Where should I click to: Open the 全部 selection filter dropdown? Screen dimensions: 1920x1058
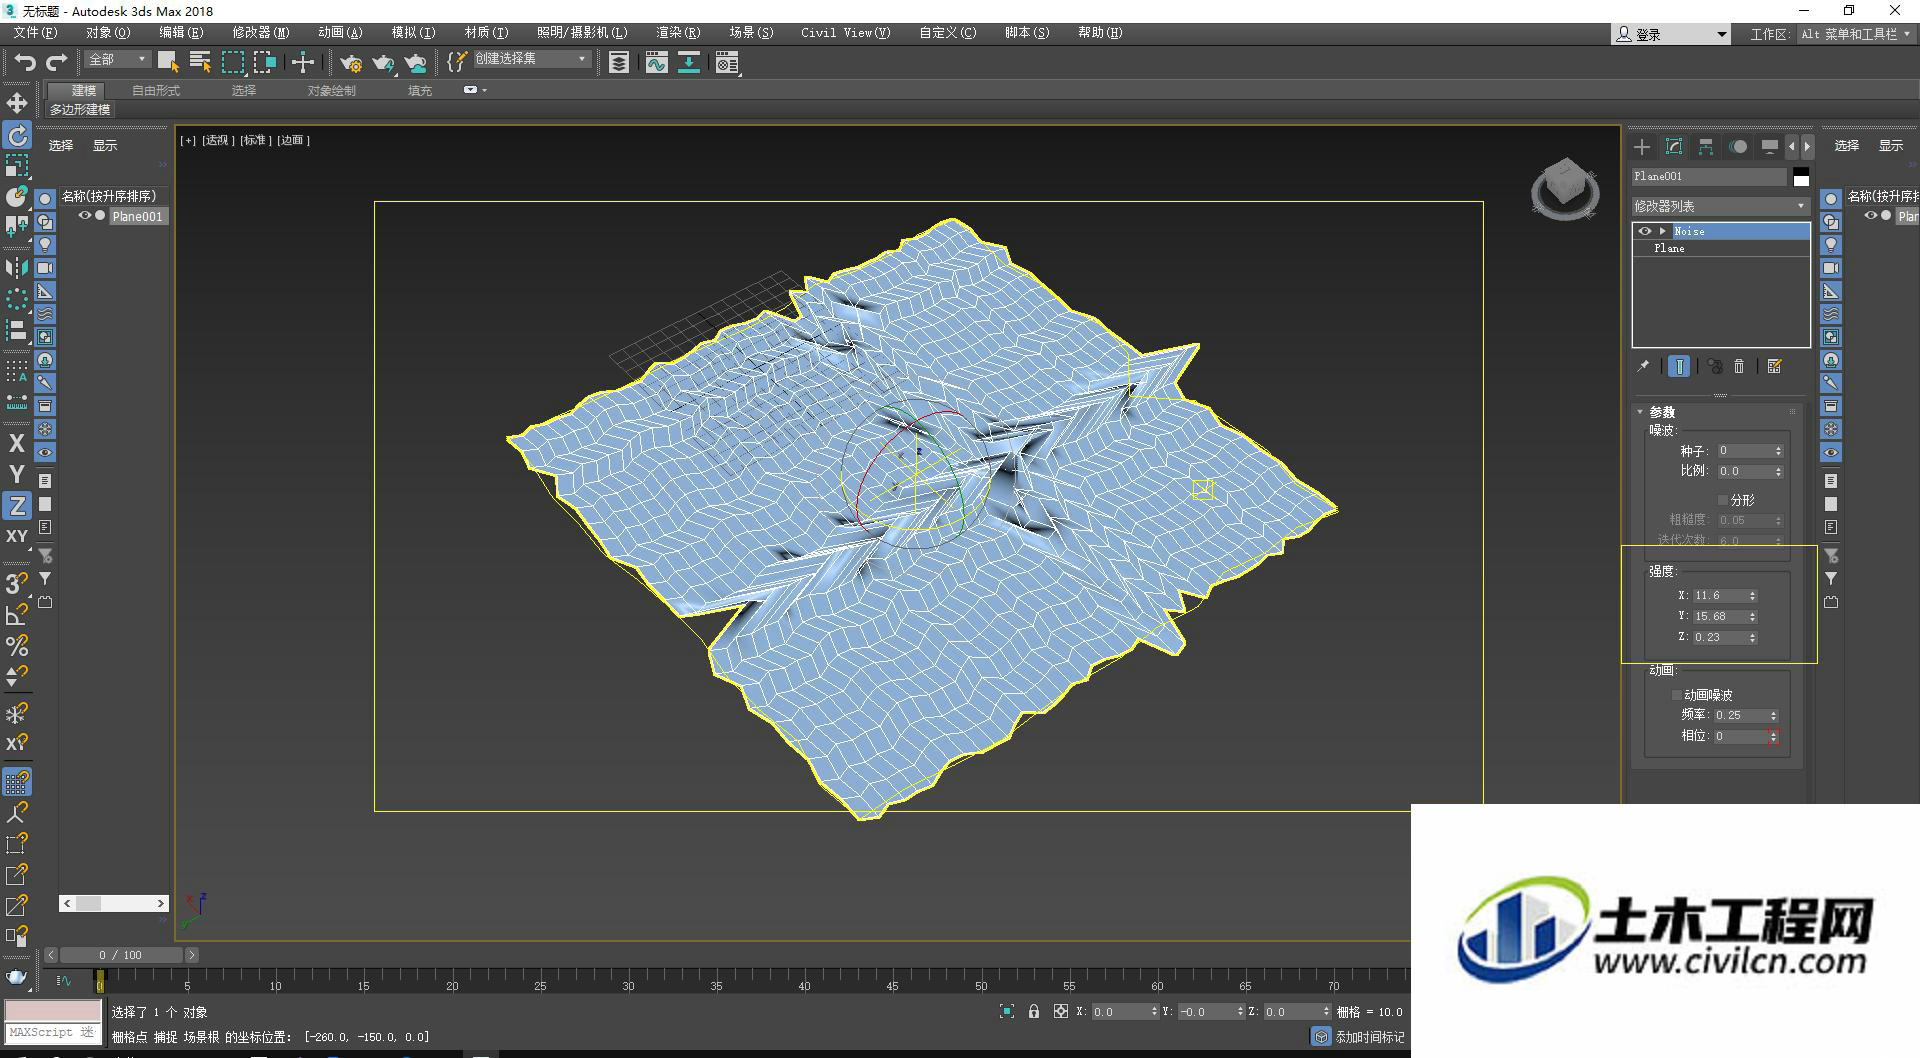(x=117, y=60)
